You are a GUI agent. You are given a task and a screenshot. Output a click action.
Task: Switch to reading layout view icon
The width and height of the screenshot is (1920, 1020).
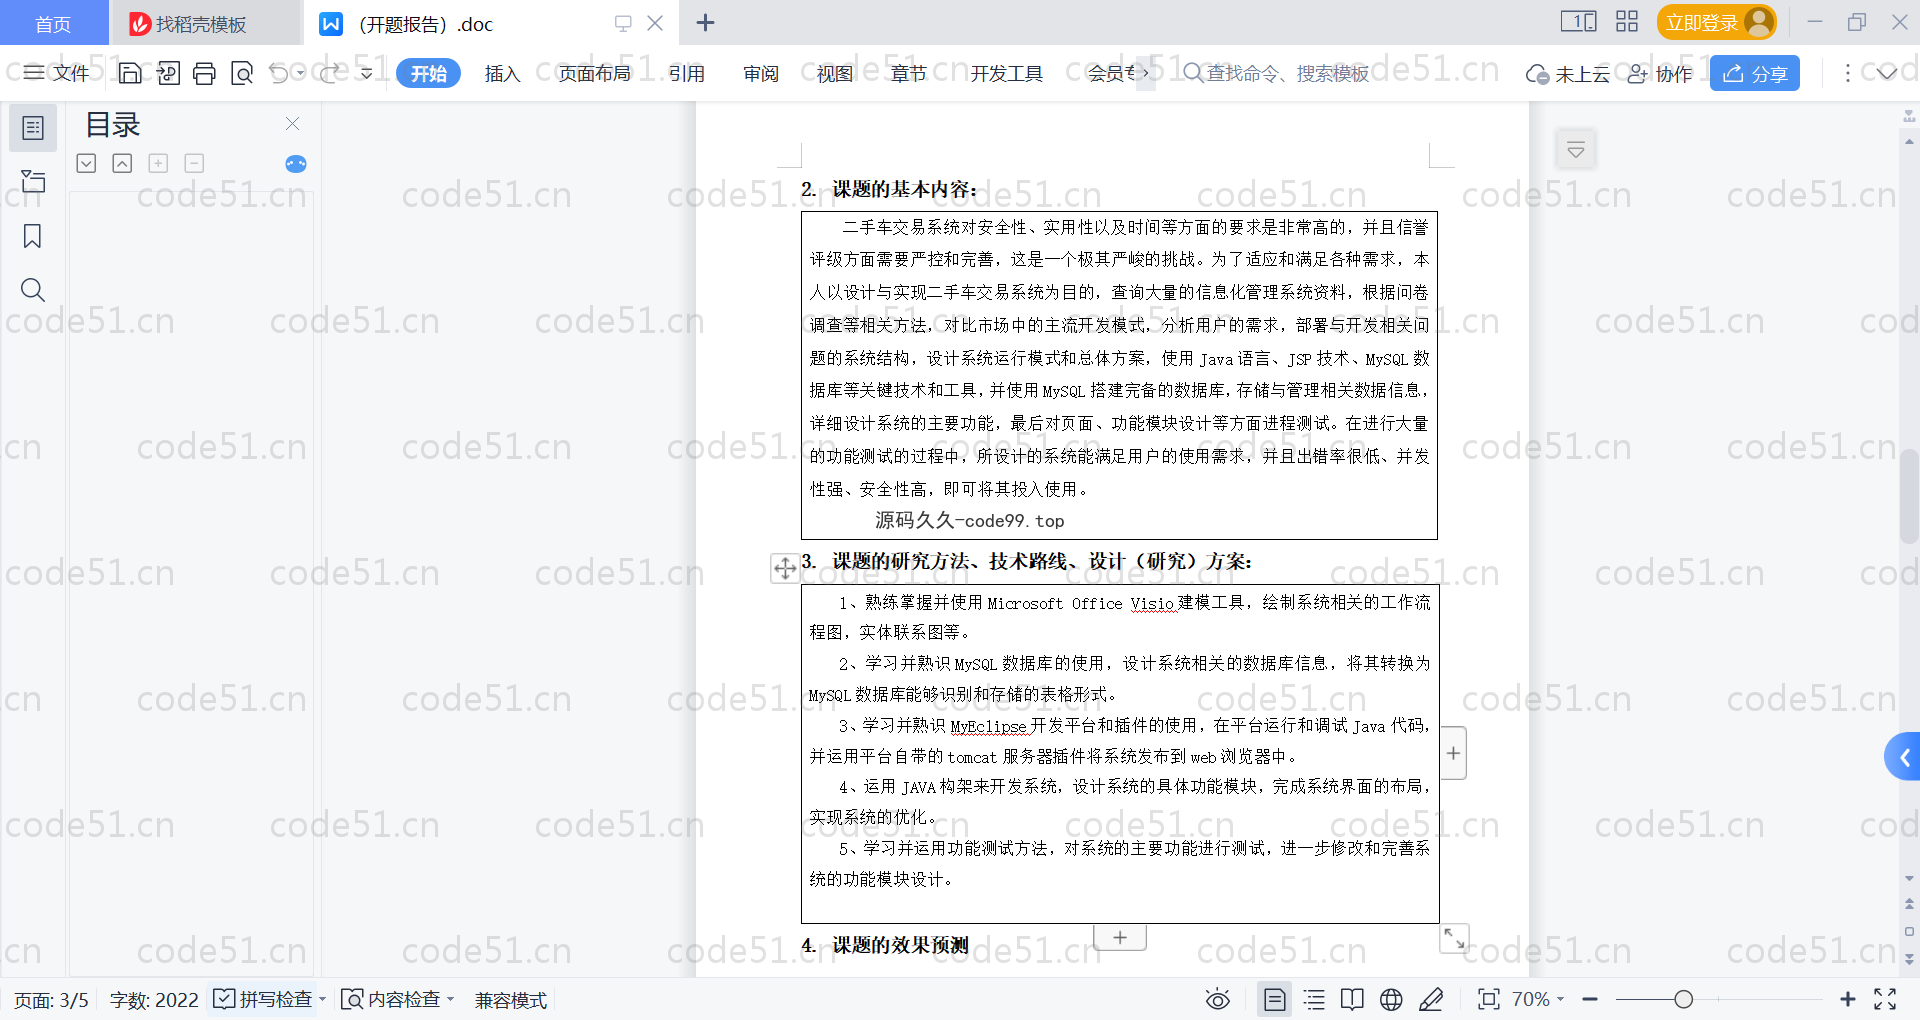coord(1352,999)
